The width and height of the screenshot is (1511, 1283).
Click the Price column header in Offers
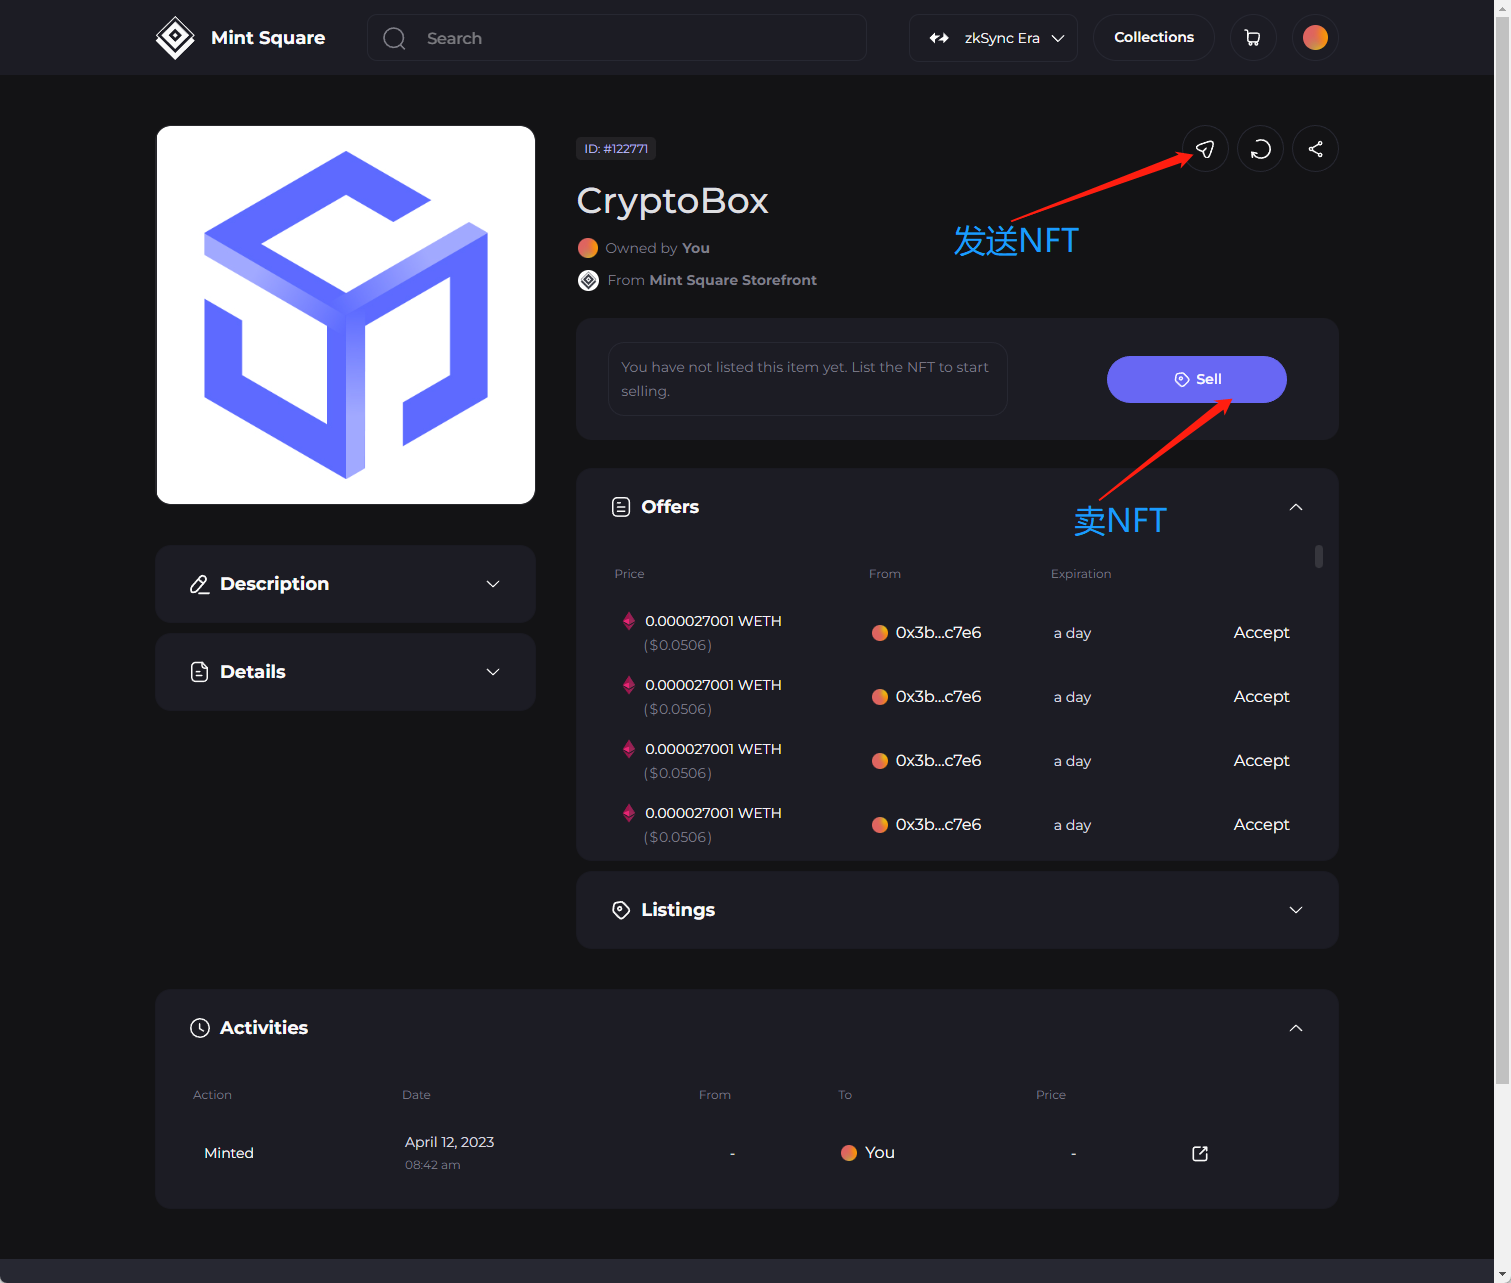click(x=629, y=574)
